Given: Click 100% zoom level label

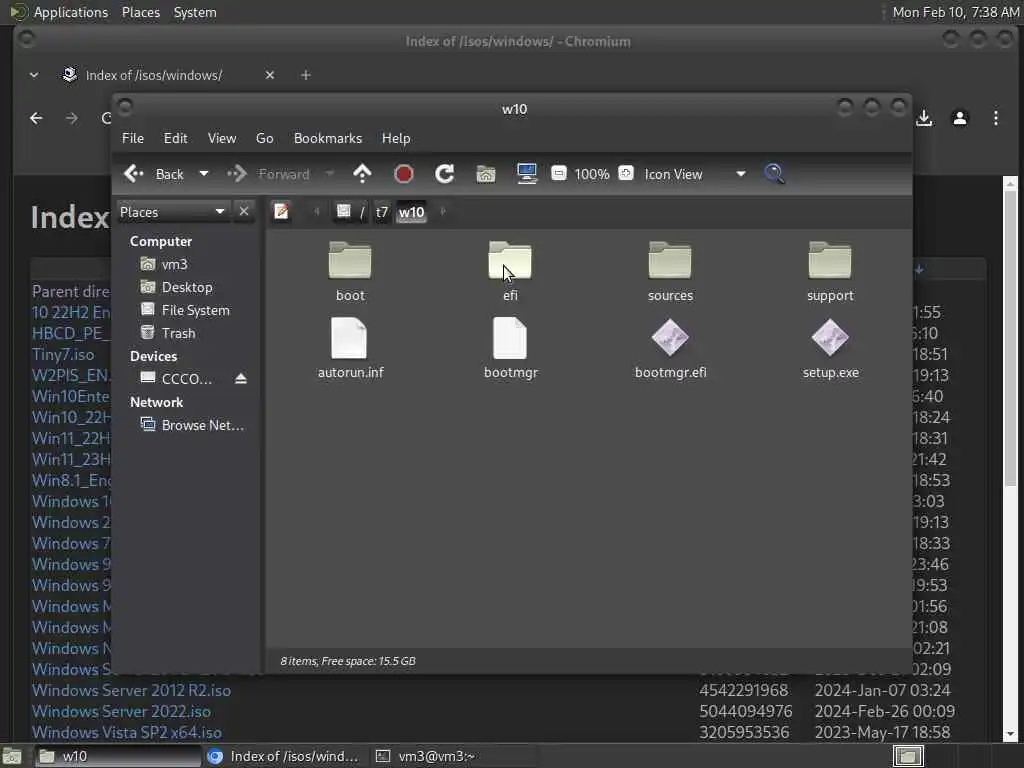Looking at the screenshot, I should (x=592, y=174).
